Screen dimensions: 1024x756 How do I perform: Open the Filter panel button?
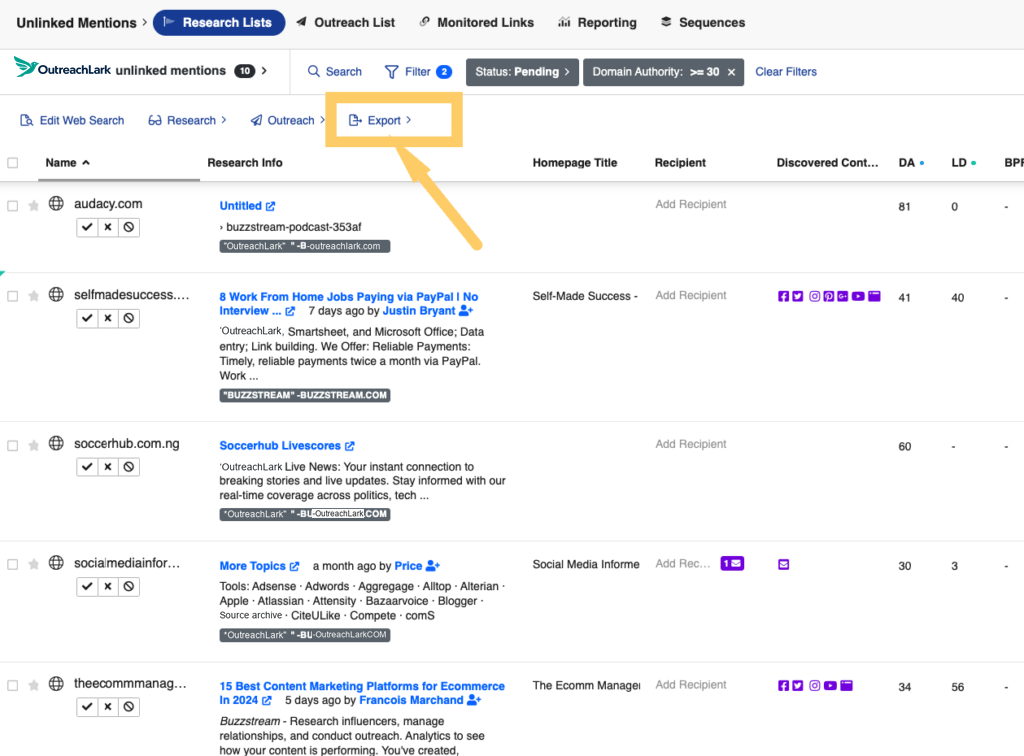[418, 72]
